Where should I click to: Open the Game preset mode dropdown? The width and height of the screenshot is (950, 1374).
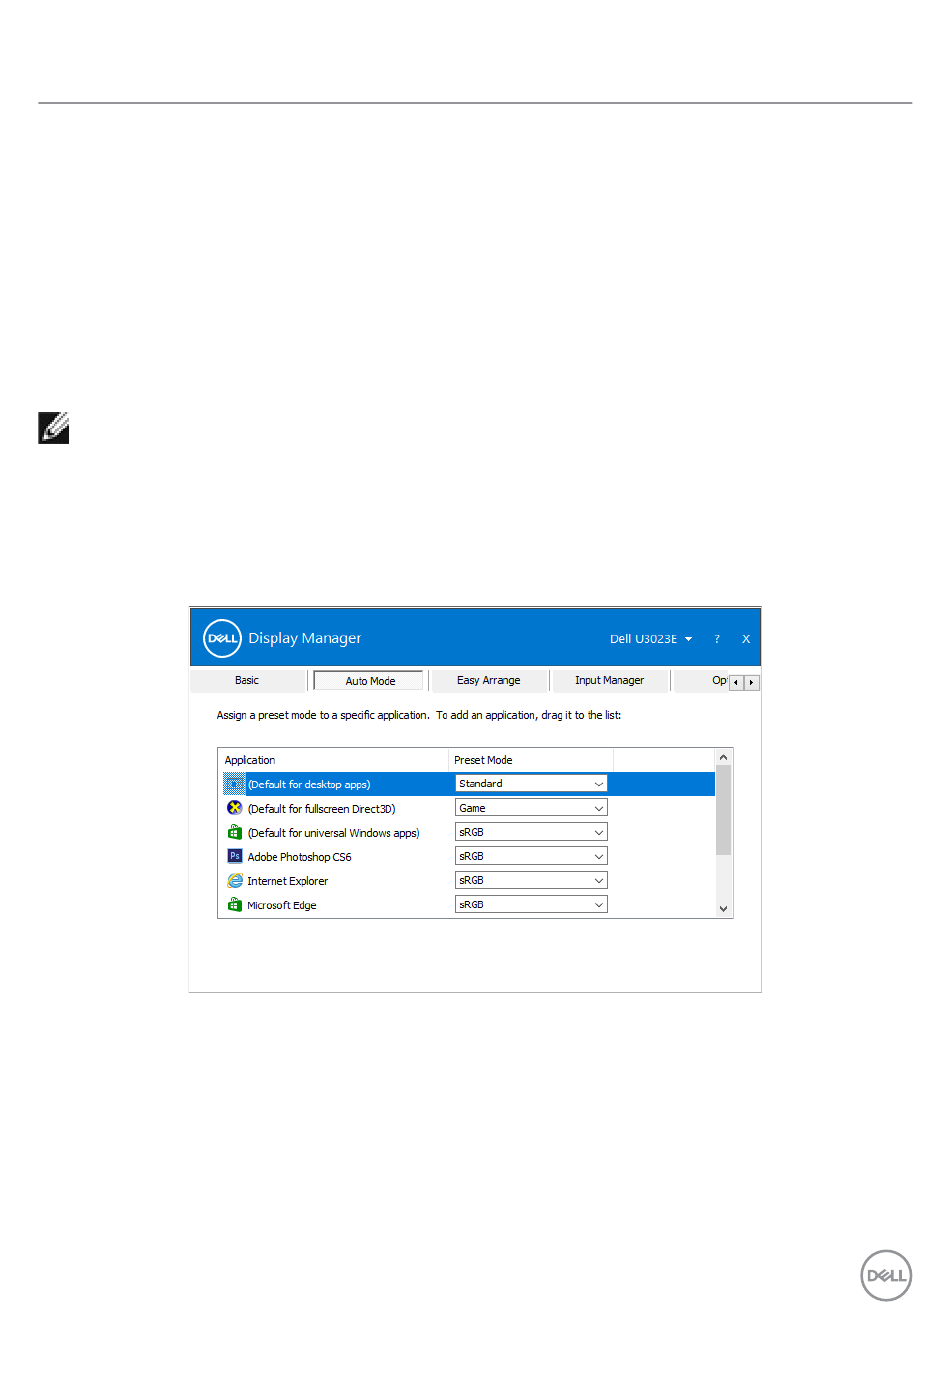[531, 808]
